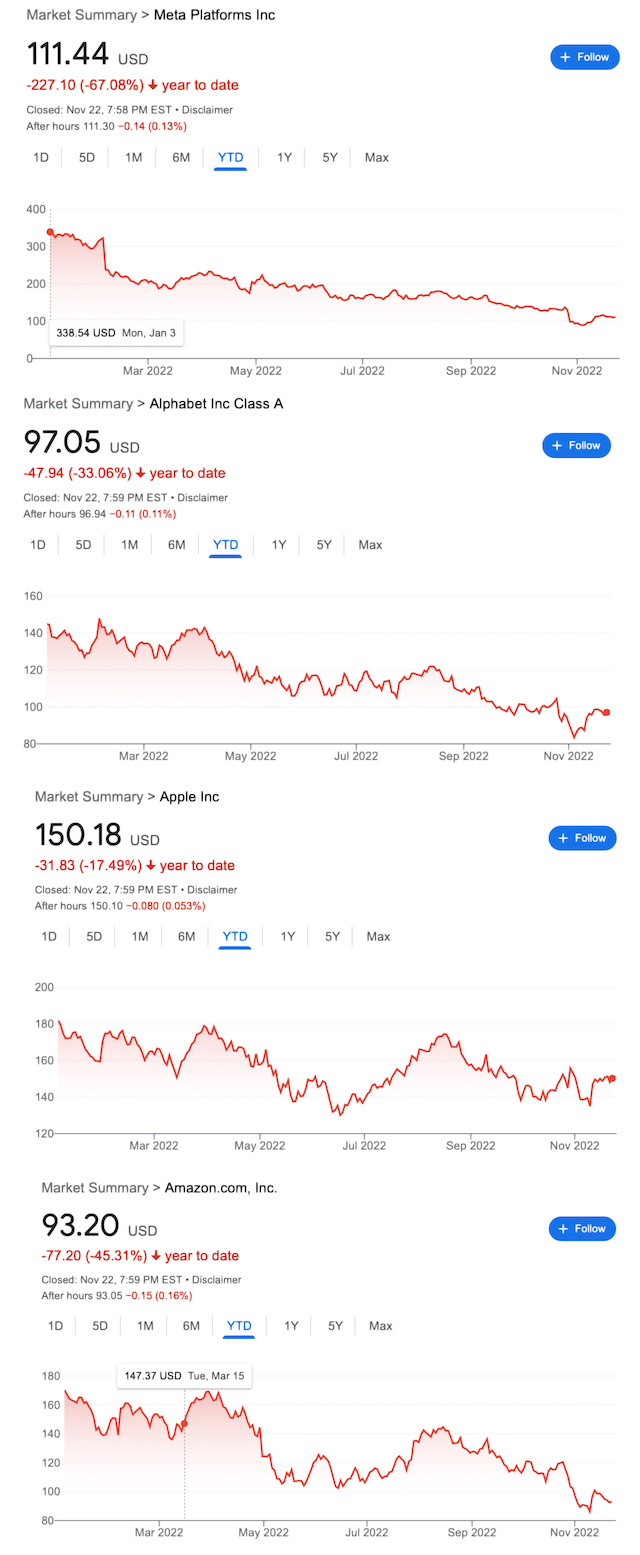Screen dimensions: 640x1555
Task: Click the Jan 3 red dot on Meta chart
Action: point(50,232)
